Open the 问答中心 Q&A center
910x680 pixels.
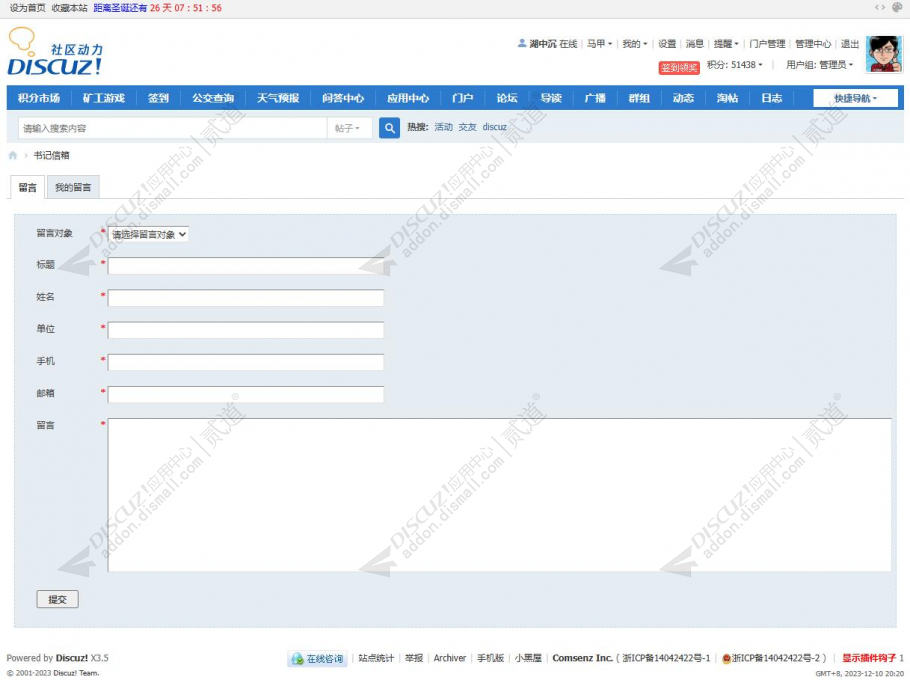click(343, 98)
